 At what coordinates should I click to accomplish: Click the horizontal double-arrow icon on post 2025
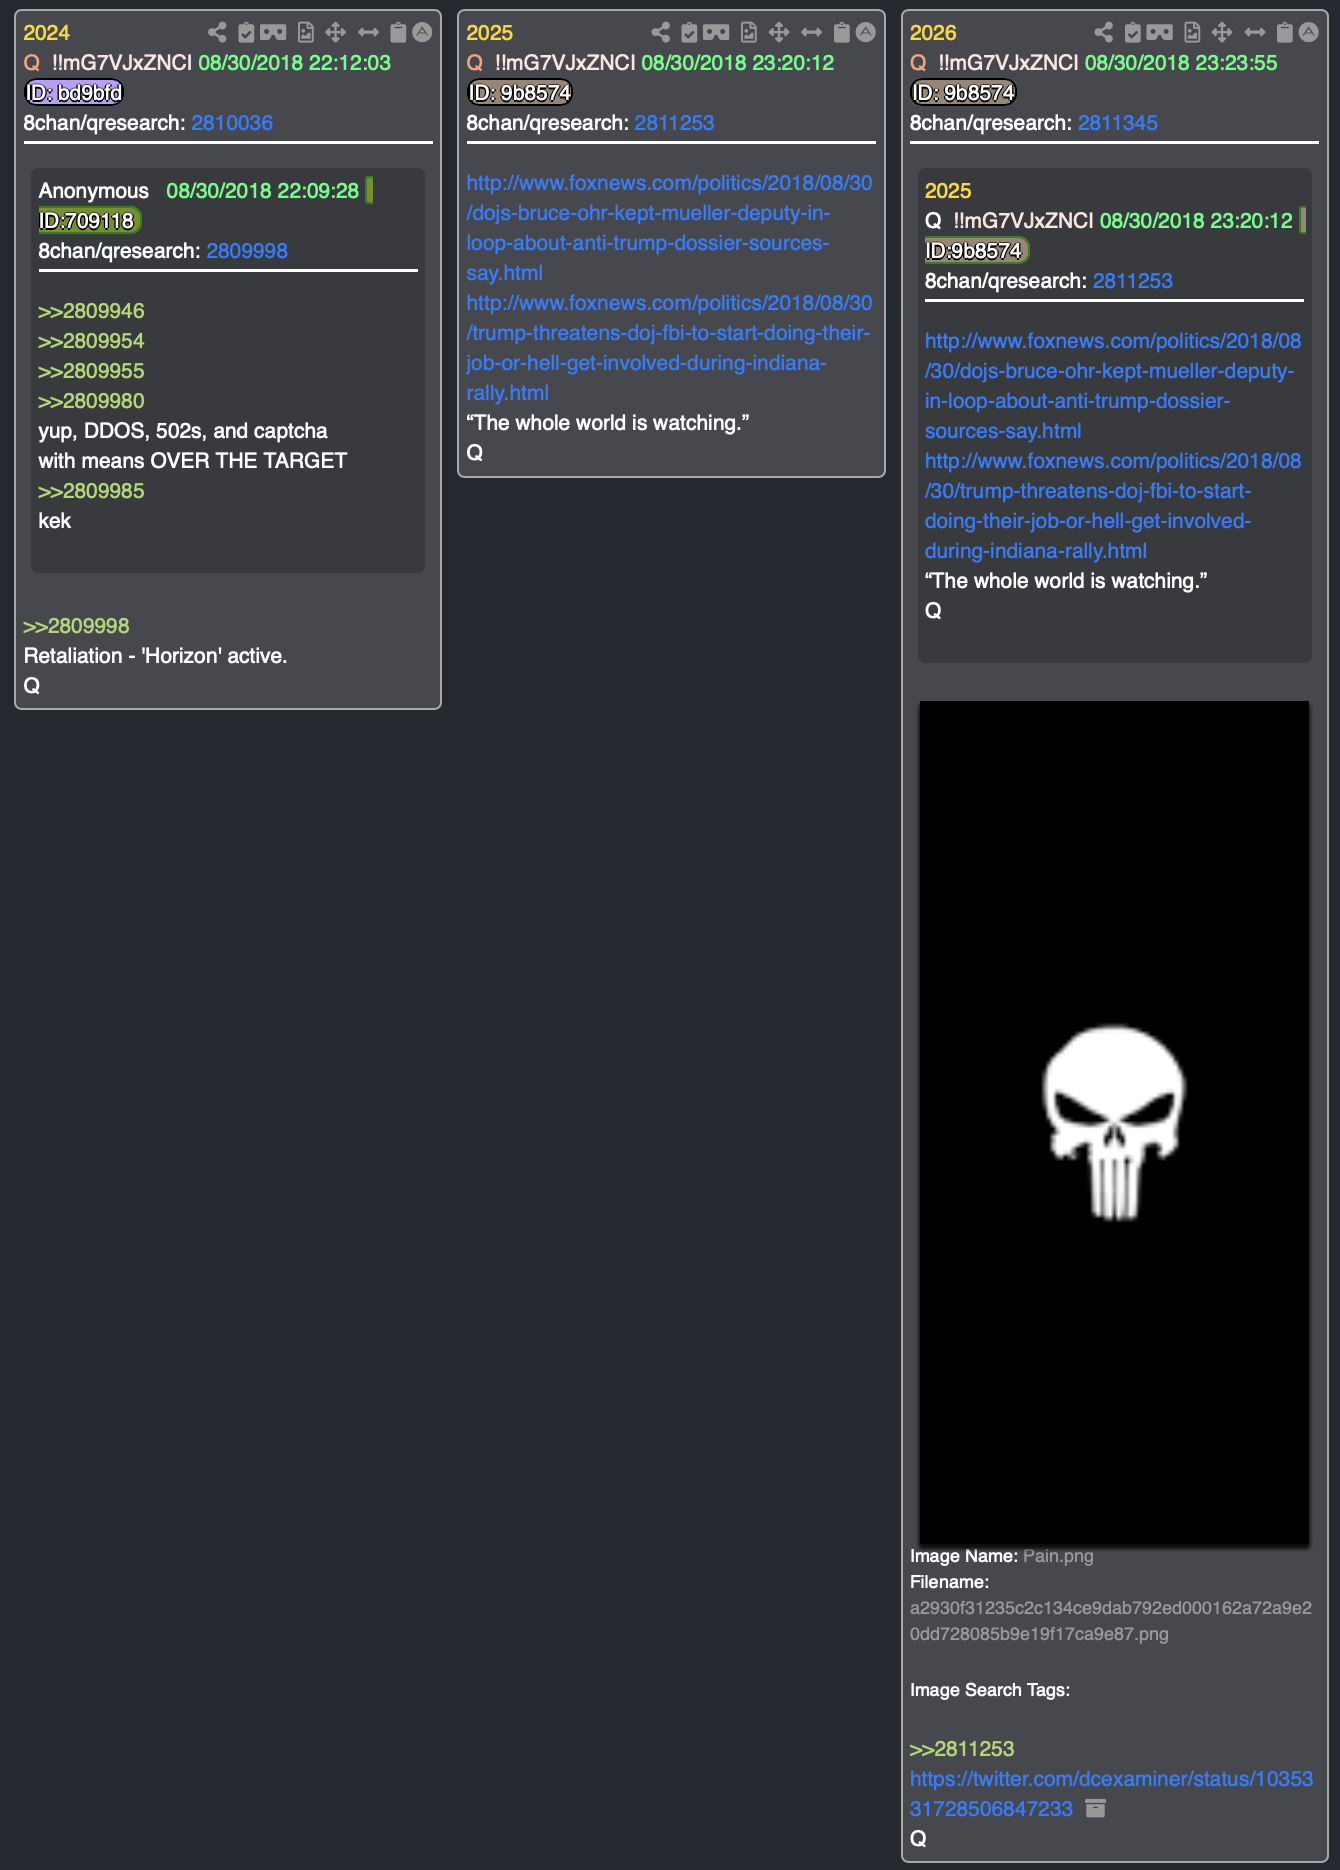(x=811, y=33)
